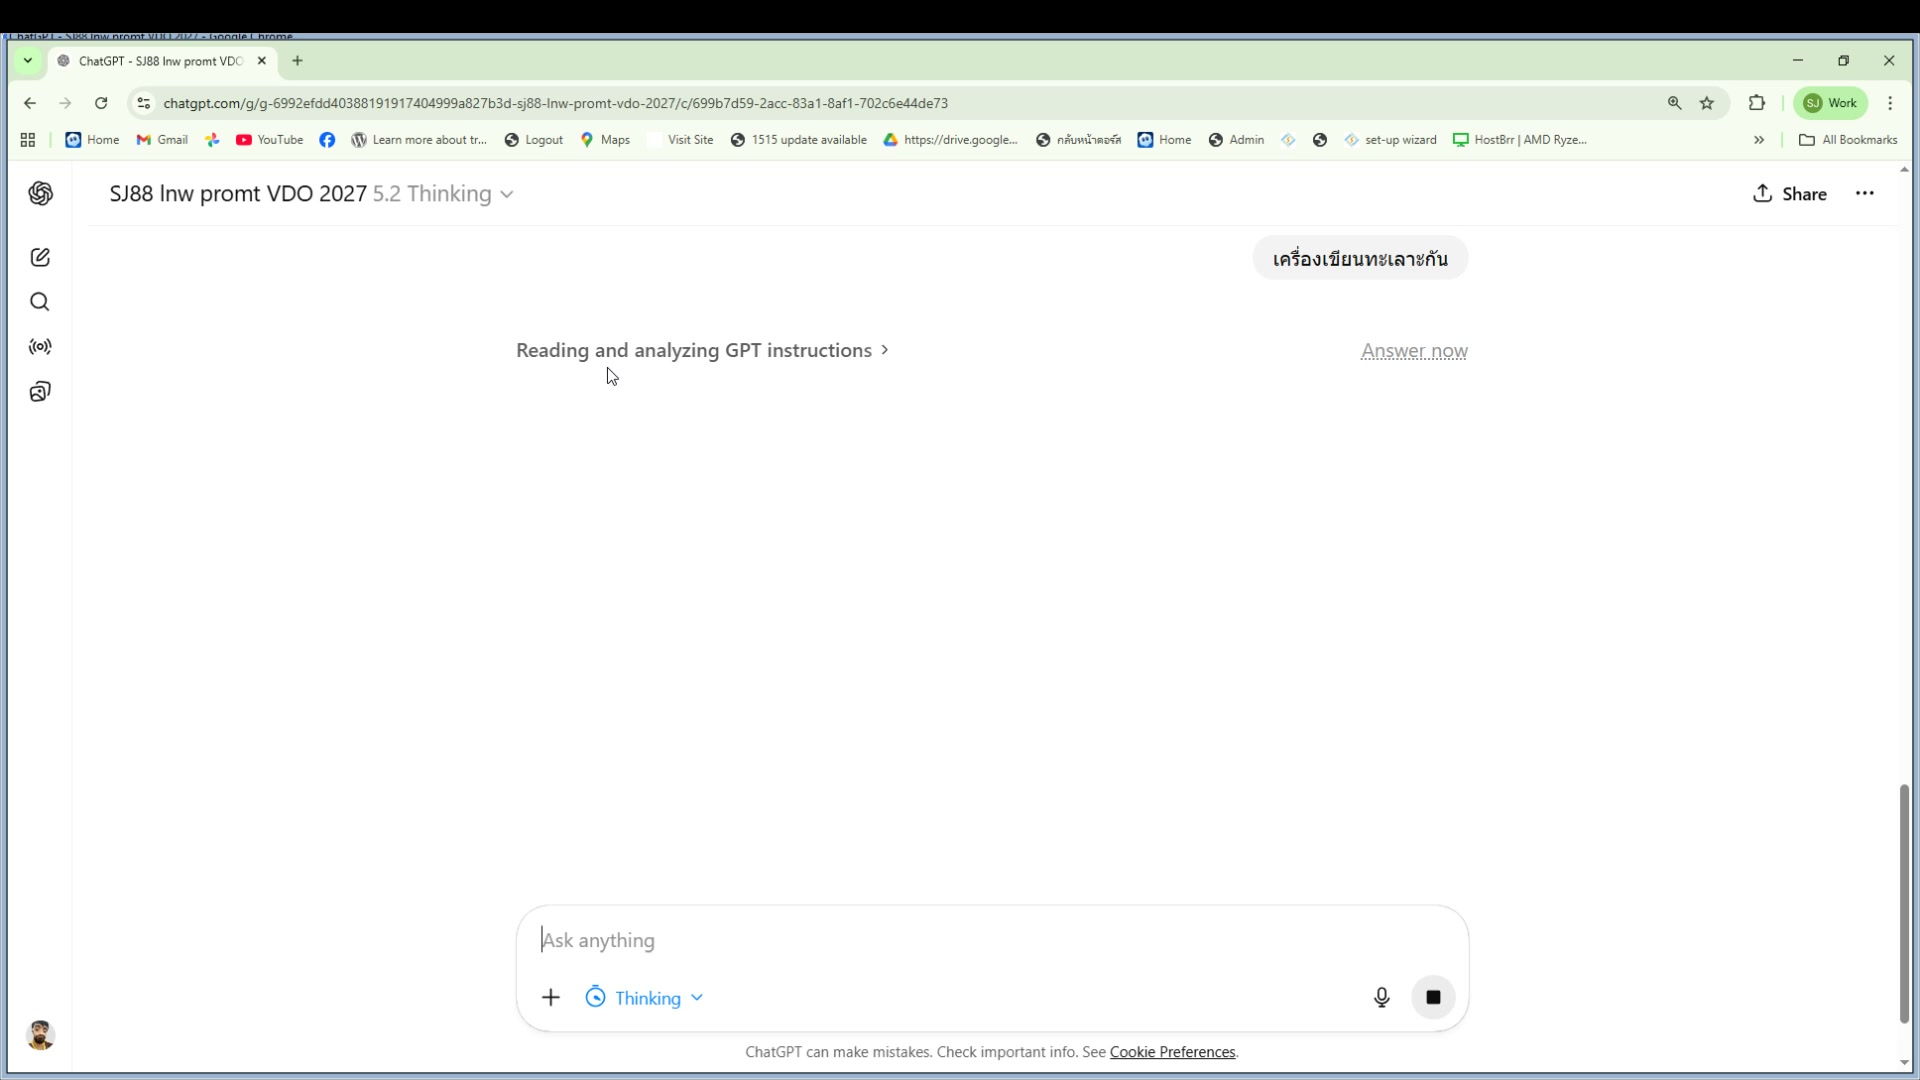Open the conversation three-dot options menu
The image size is (1920, 1080).
(1864, 194)
